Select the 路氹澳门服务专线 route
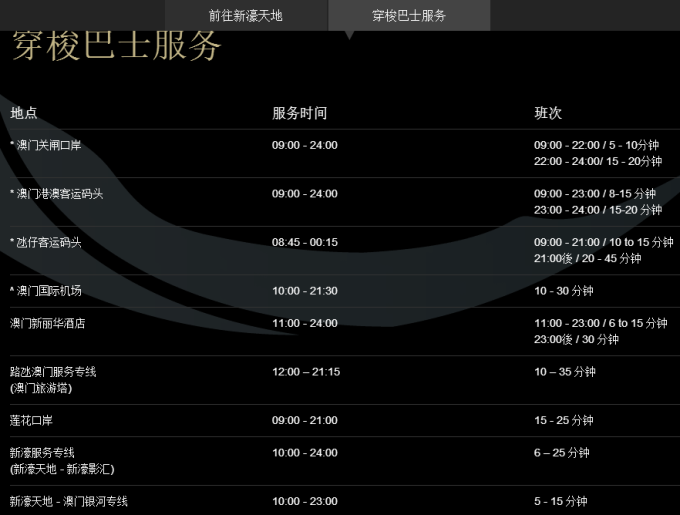Screen dimensions: 680x515 coord(53,372)
